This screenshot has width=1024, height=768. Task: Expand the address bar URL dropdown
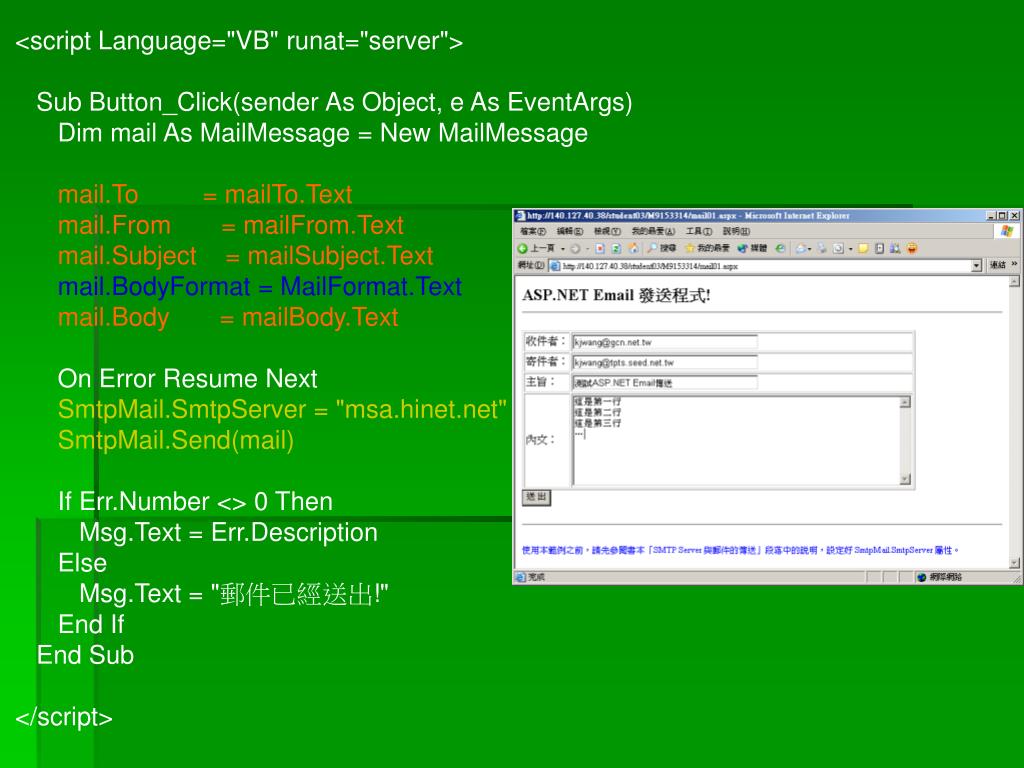point(976,266)
